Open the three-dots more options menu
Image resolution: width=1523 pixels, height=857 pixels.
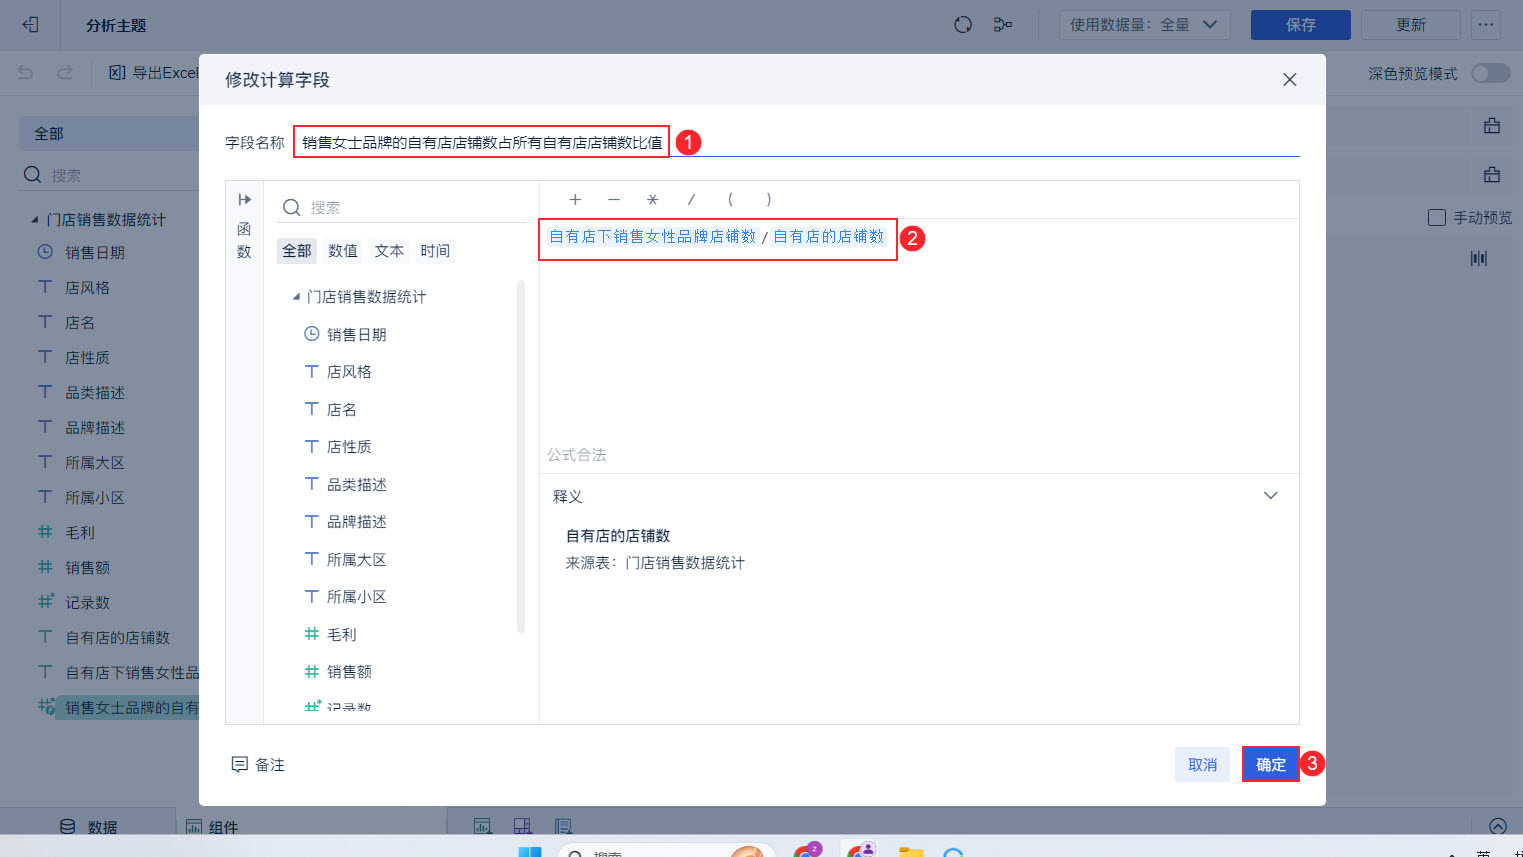(1486, 25)
